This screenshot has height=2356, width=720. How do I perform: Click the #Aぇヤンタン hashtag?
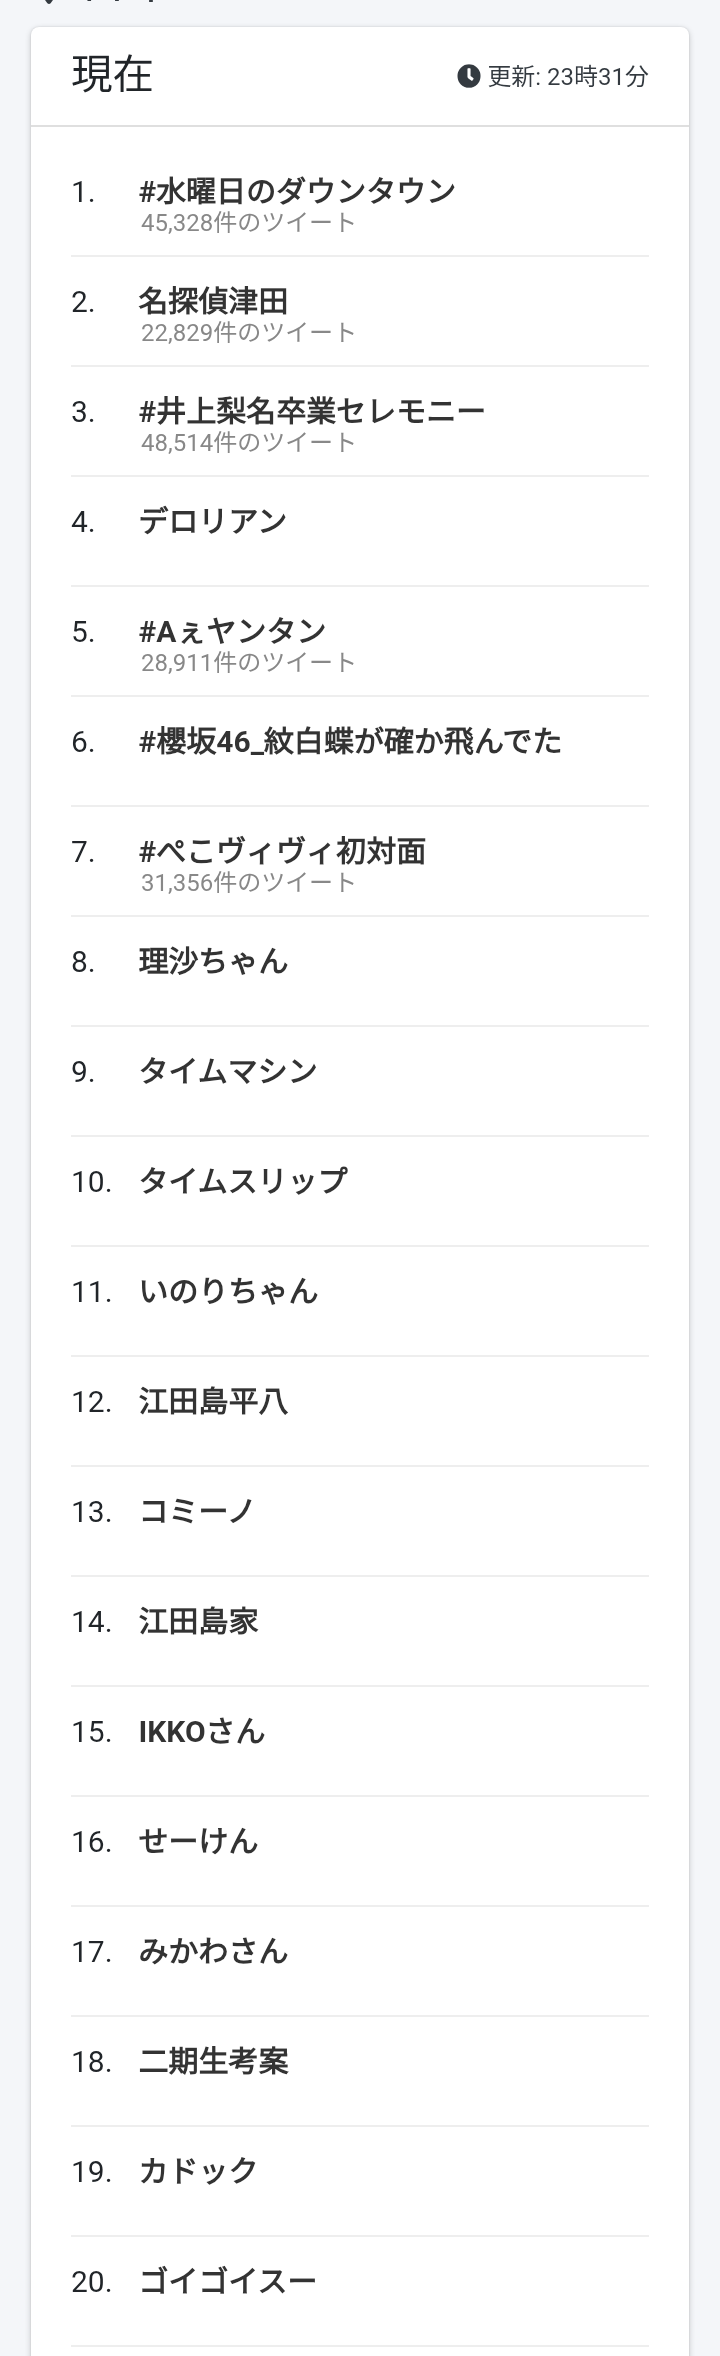[233, 631]
